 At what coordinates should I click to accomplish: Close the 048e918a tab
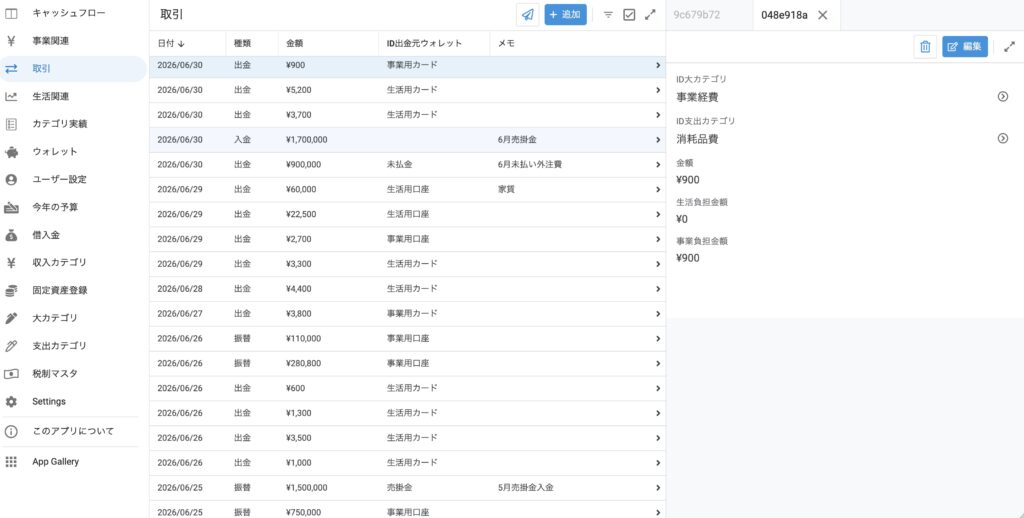pos(823,15)
